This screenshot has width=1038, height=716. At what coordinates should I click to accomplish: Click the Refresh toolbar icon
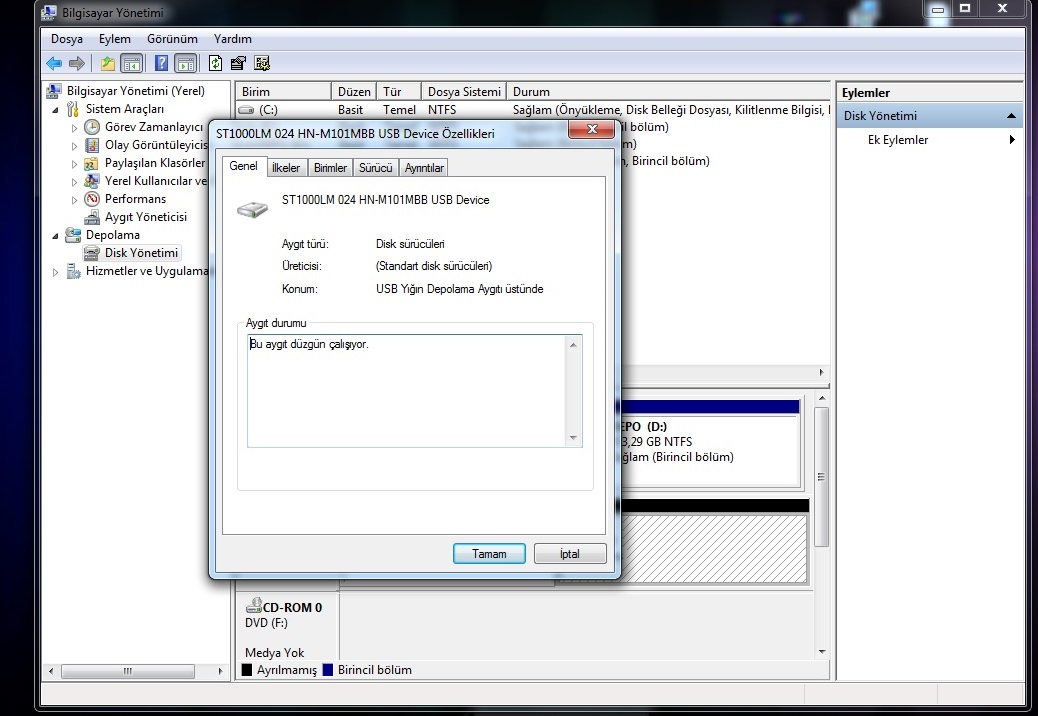click(x=215, y=63)
